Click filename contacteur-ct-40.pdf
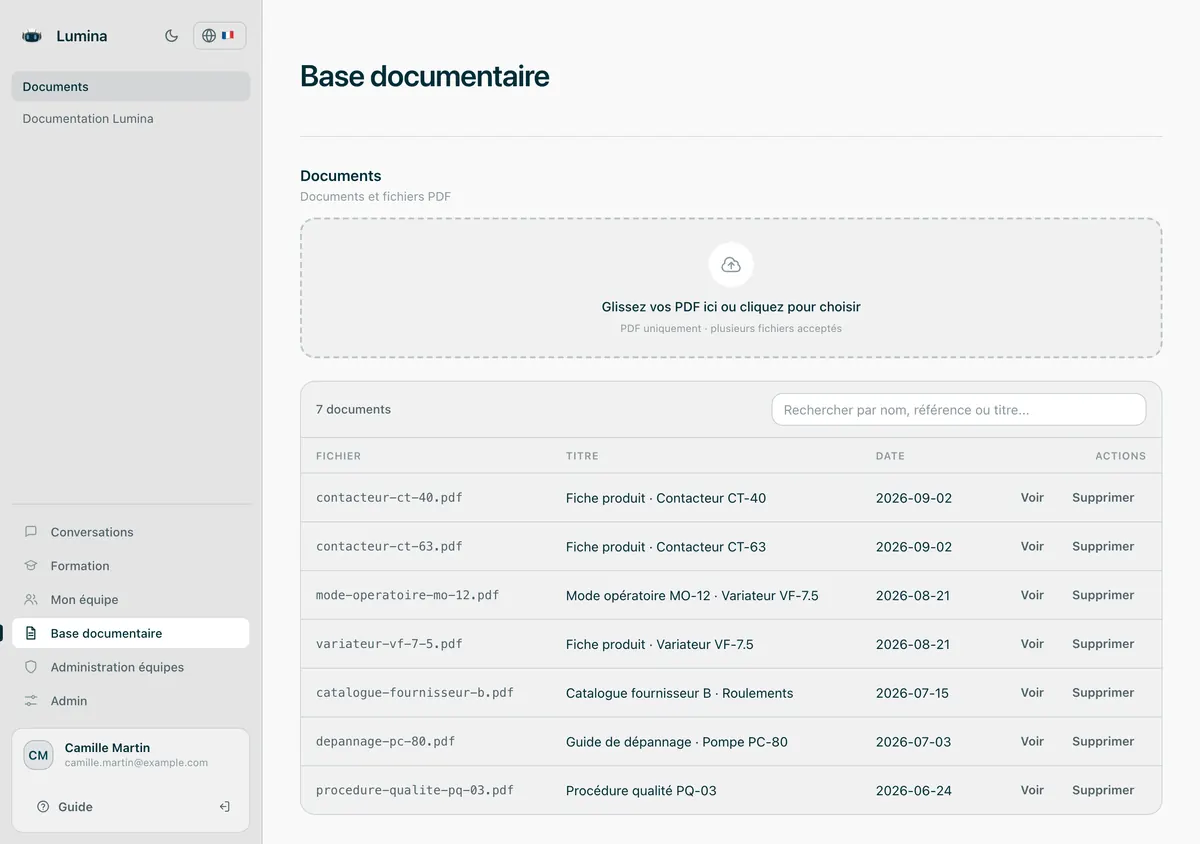 pyautogui.click(x=389, y=498)
